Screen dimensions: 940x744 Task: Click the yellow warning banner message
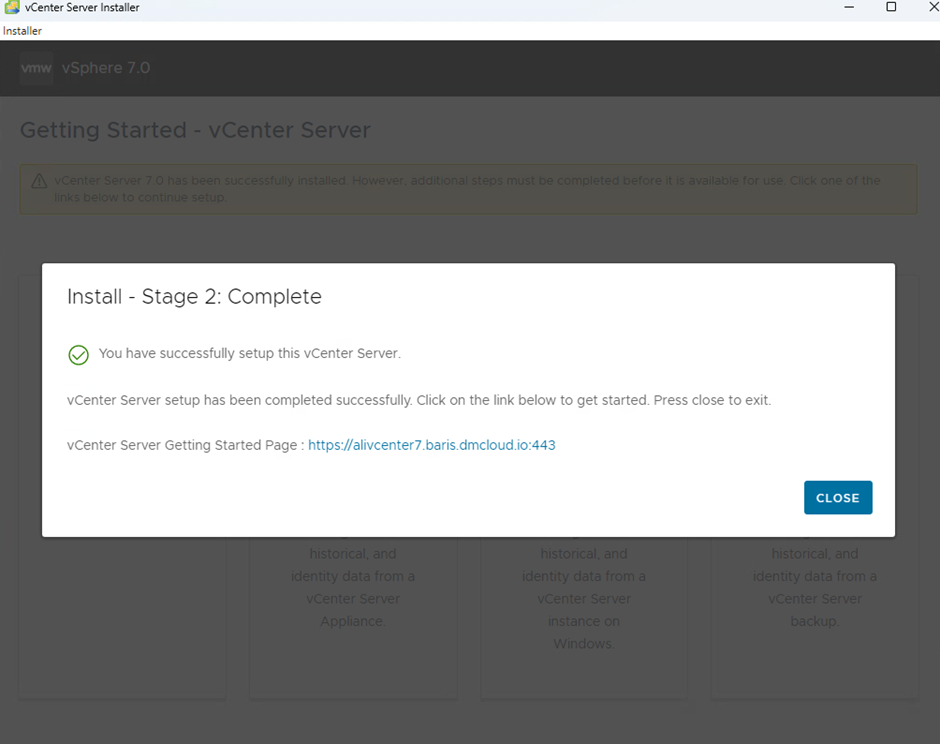pyautogui.click(x=467, y=189)
